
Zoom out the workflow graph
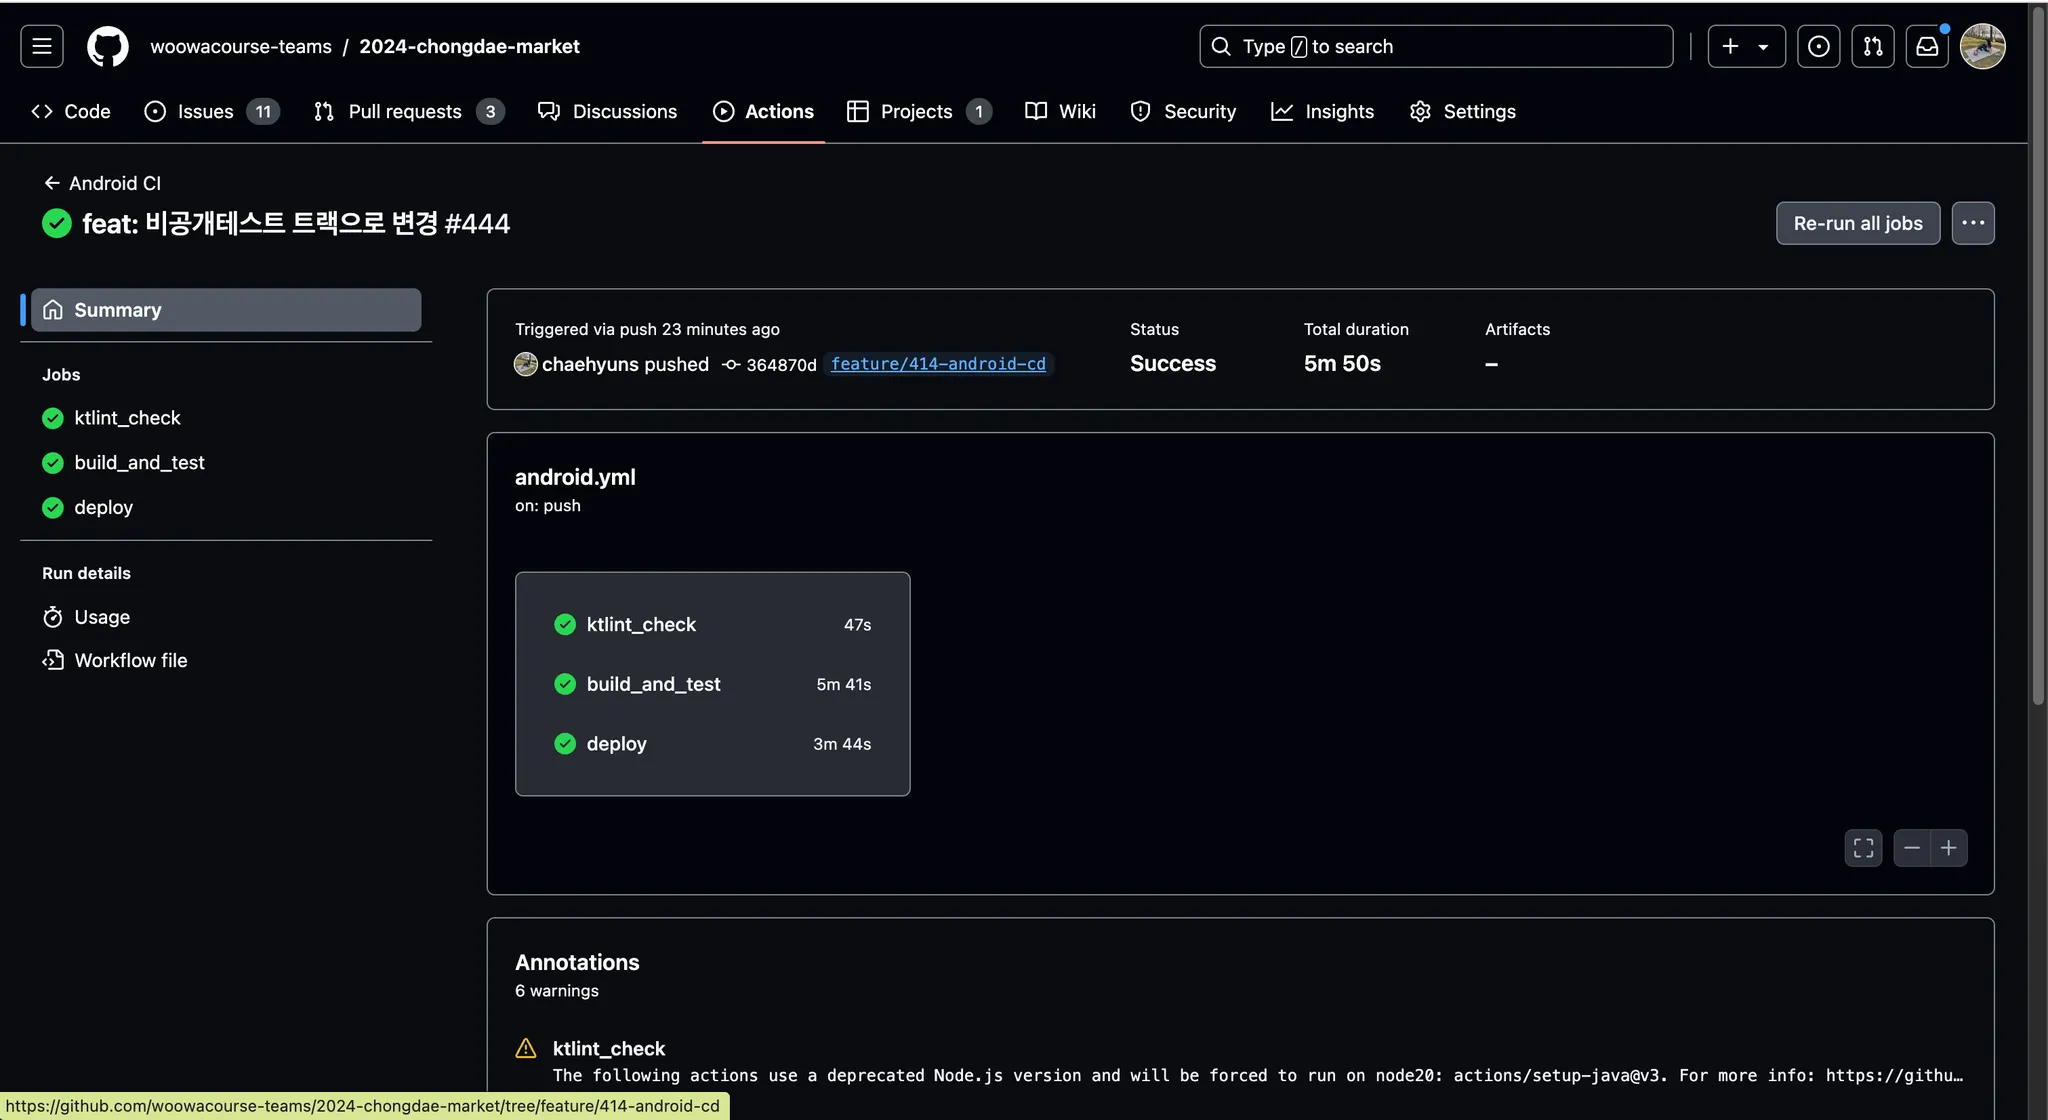tap(1911, 848)
